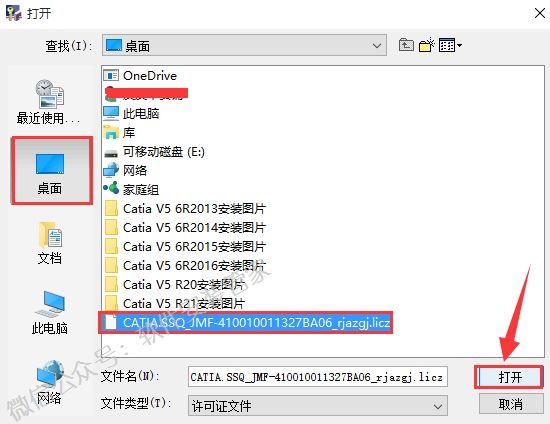Image resolution: width=550 pixels, height=424 pixels.
Task: Select Catia V5 R21安装图片 folder
Action: tap(174, 303)
